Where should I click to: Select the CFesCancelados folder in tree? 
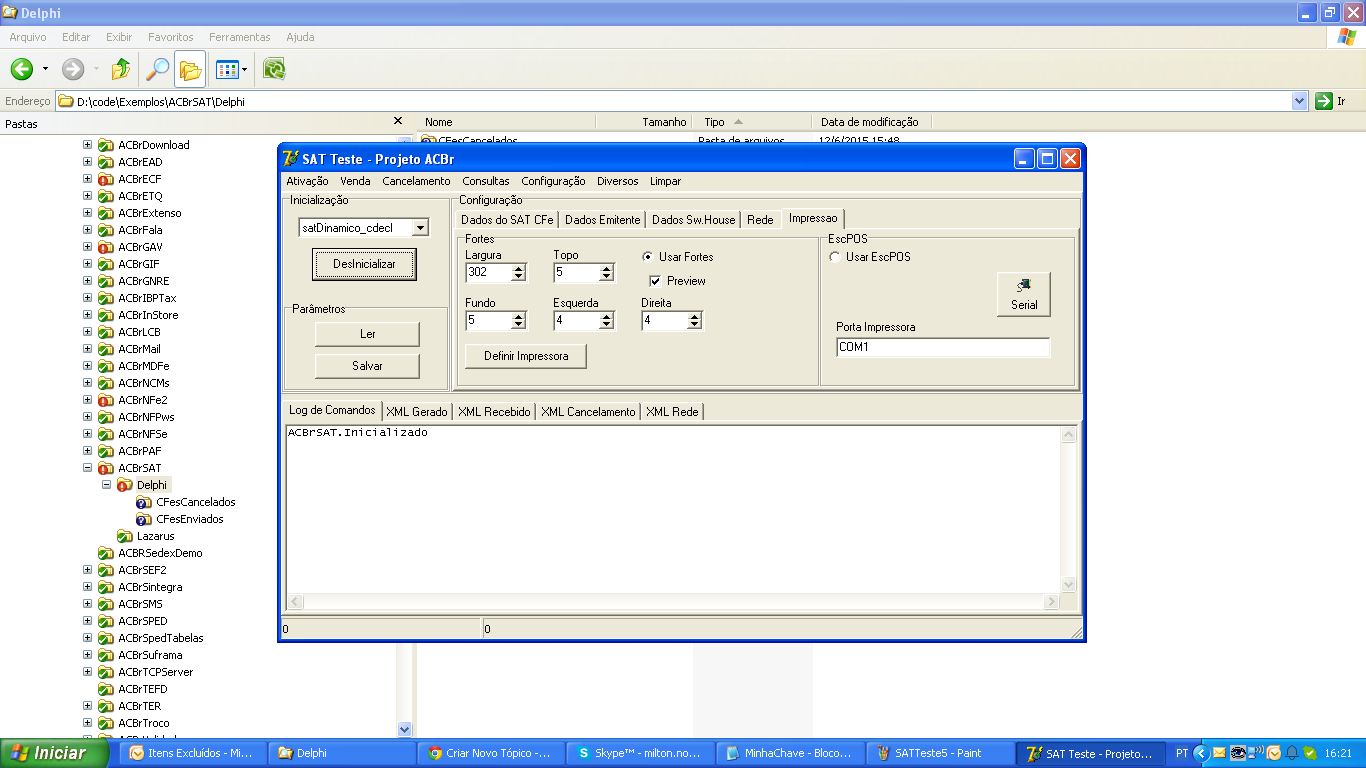[x=196, y=502]
